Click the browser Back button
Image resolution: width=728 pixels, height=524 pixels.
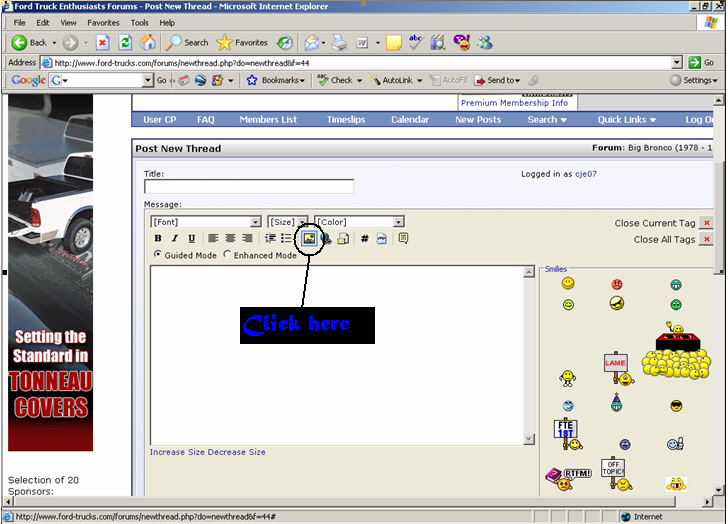pos(29,43)
